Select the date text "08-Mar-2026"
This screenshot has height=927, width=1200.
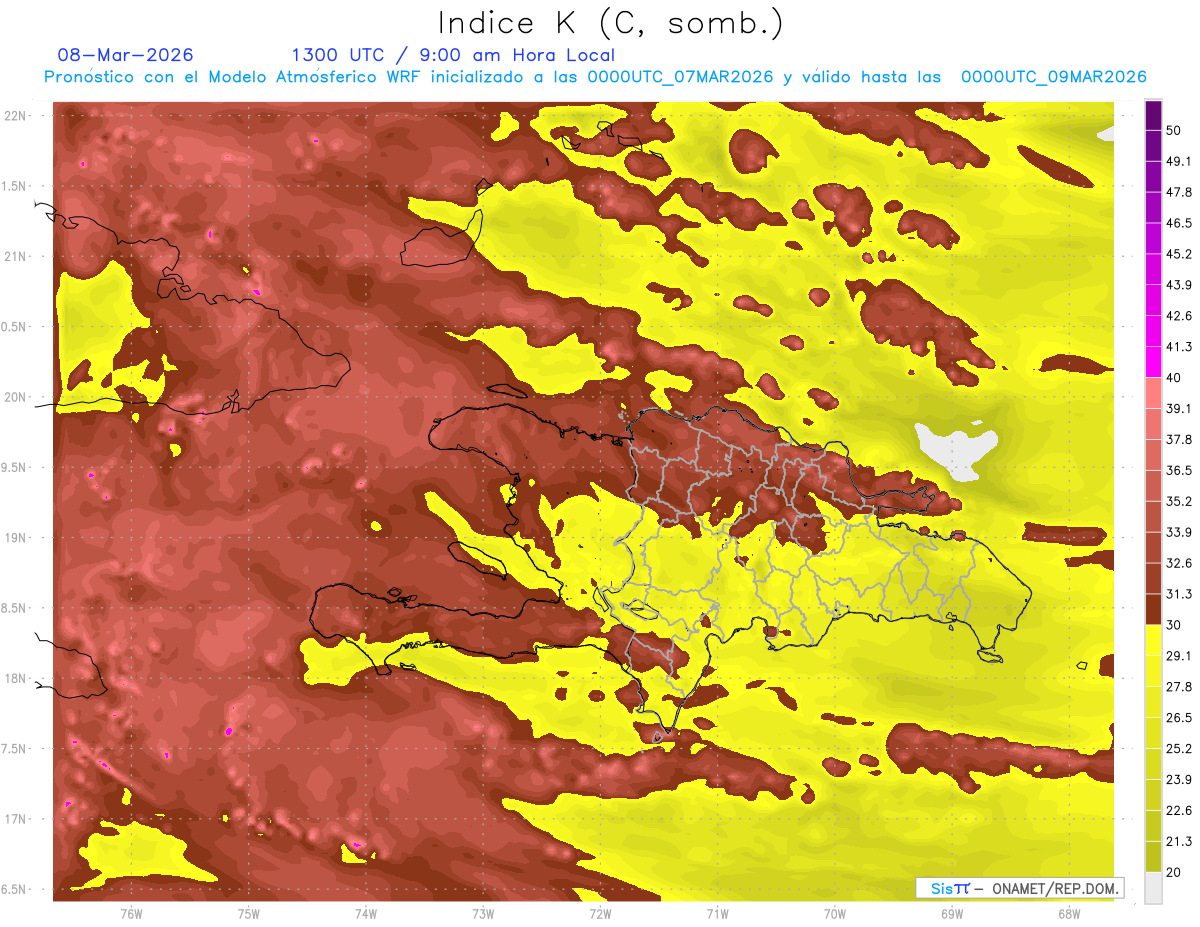125,55
